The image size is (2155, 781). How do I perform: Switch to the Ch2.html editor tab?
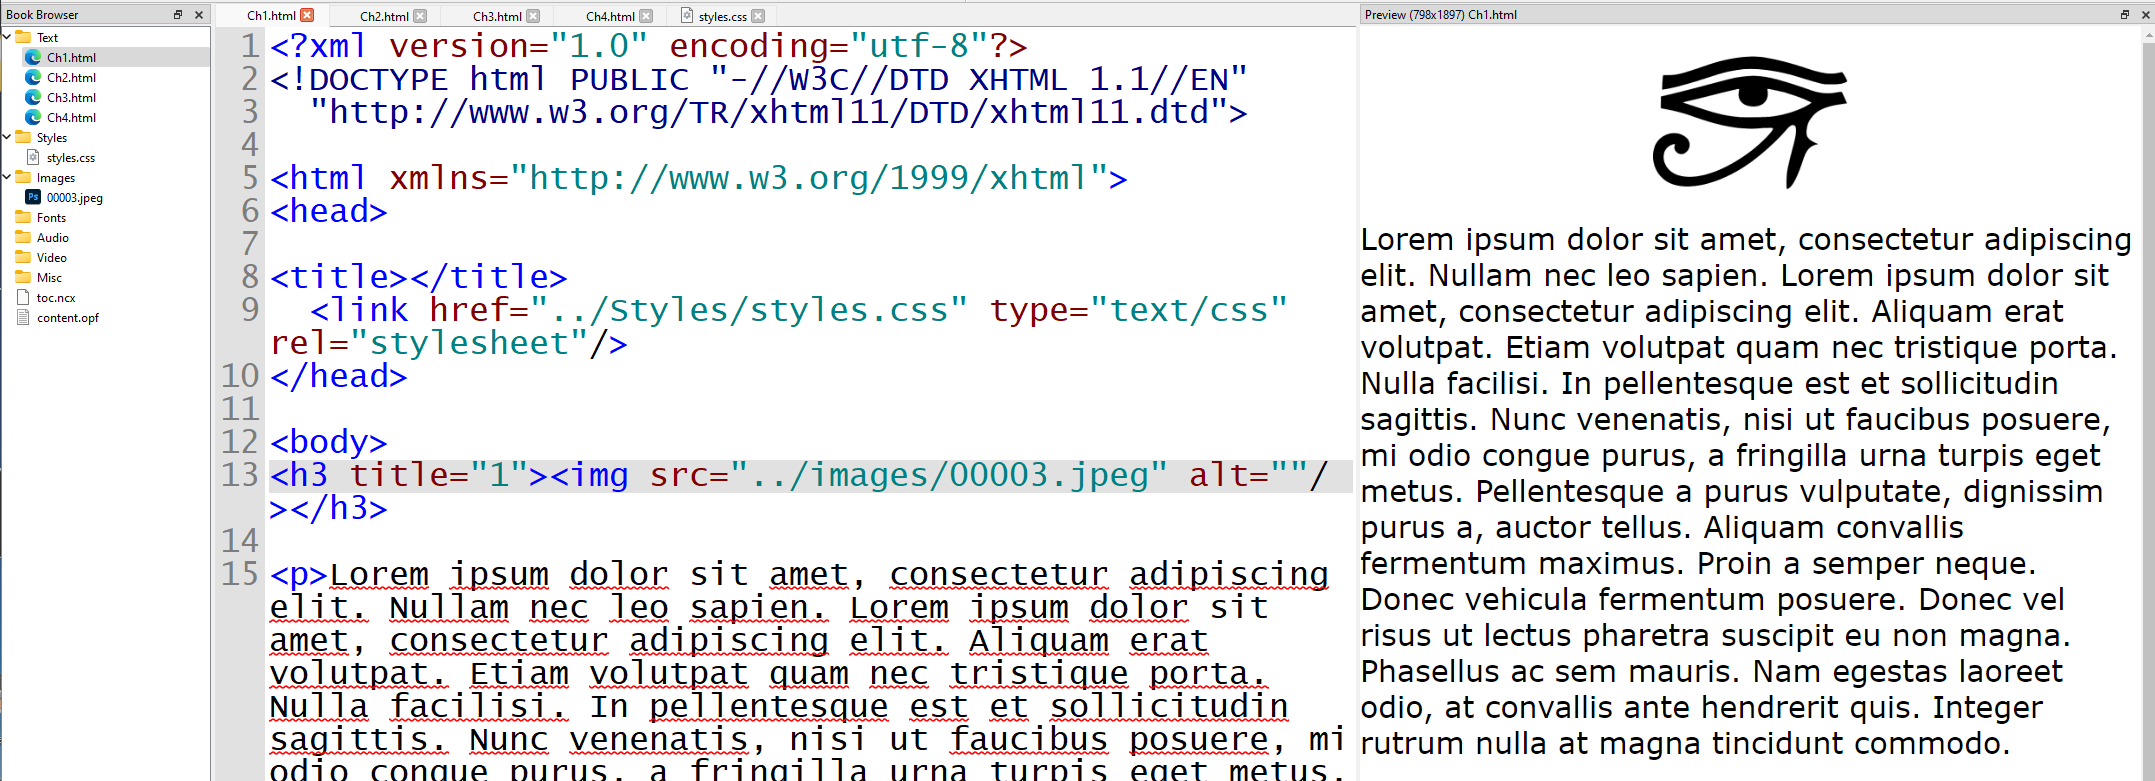coord(384,16)
